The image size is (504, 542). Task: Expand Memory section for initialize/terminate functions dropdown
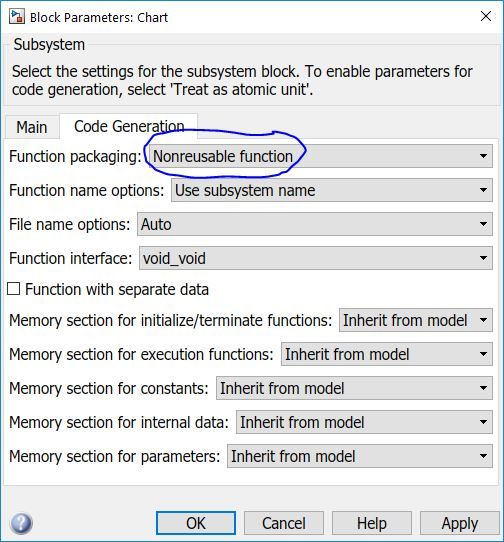(416, 320)
